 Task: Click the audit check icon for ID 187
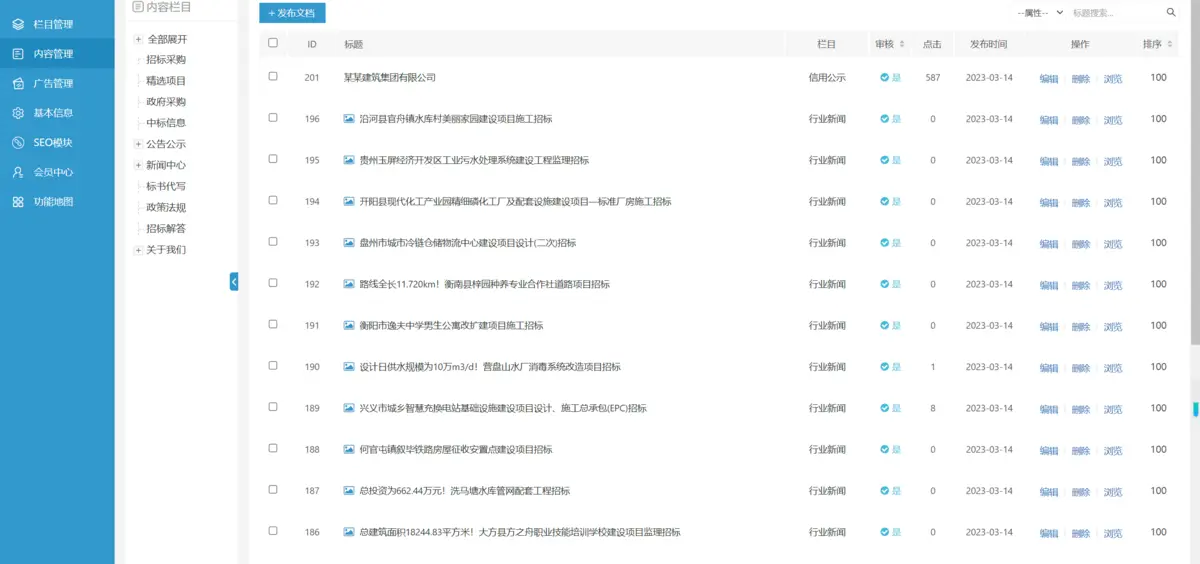click(885, 491)
